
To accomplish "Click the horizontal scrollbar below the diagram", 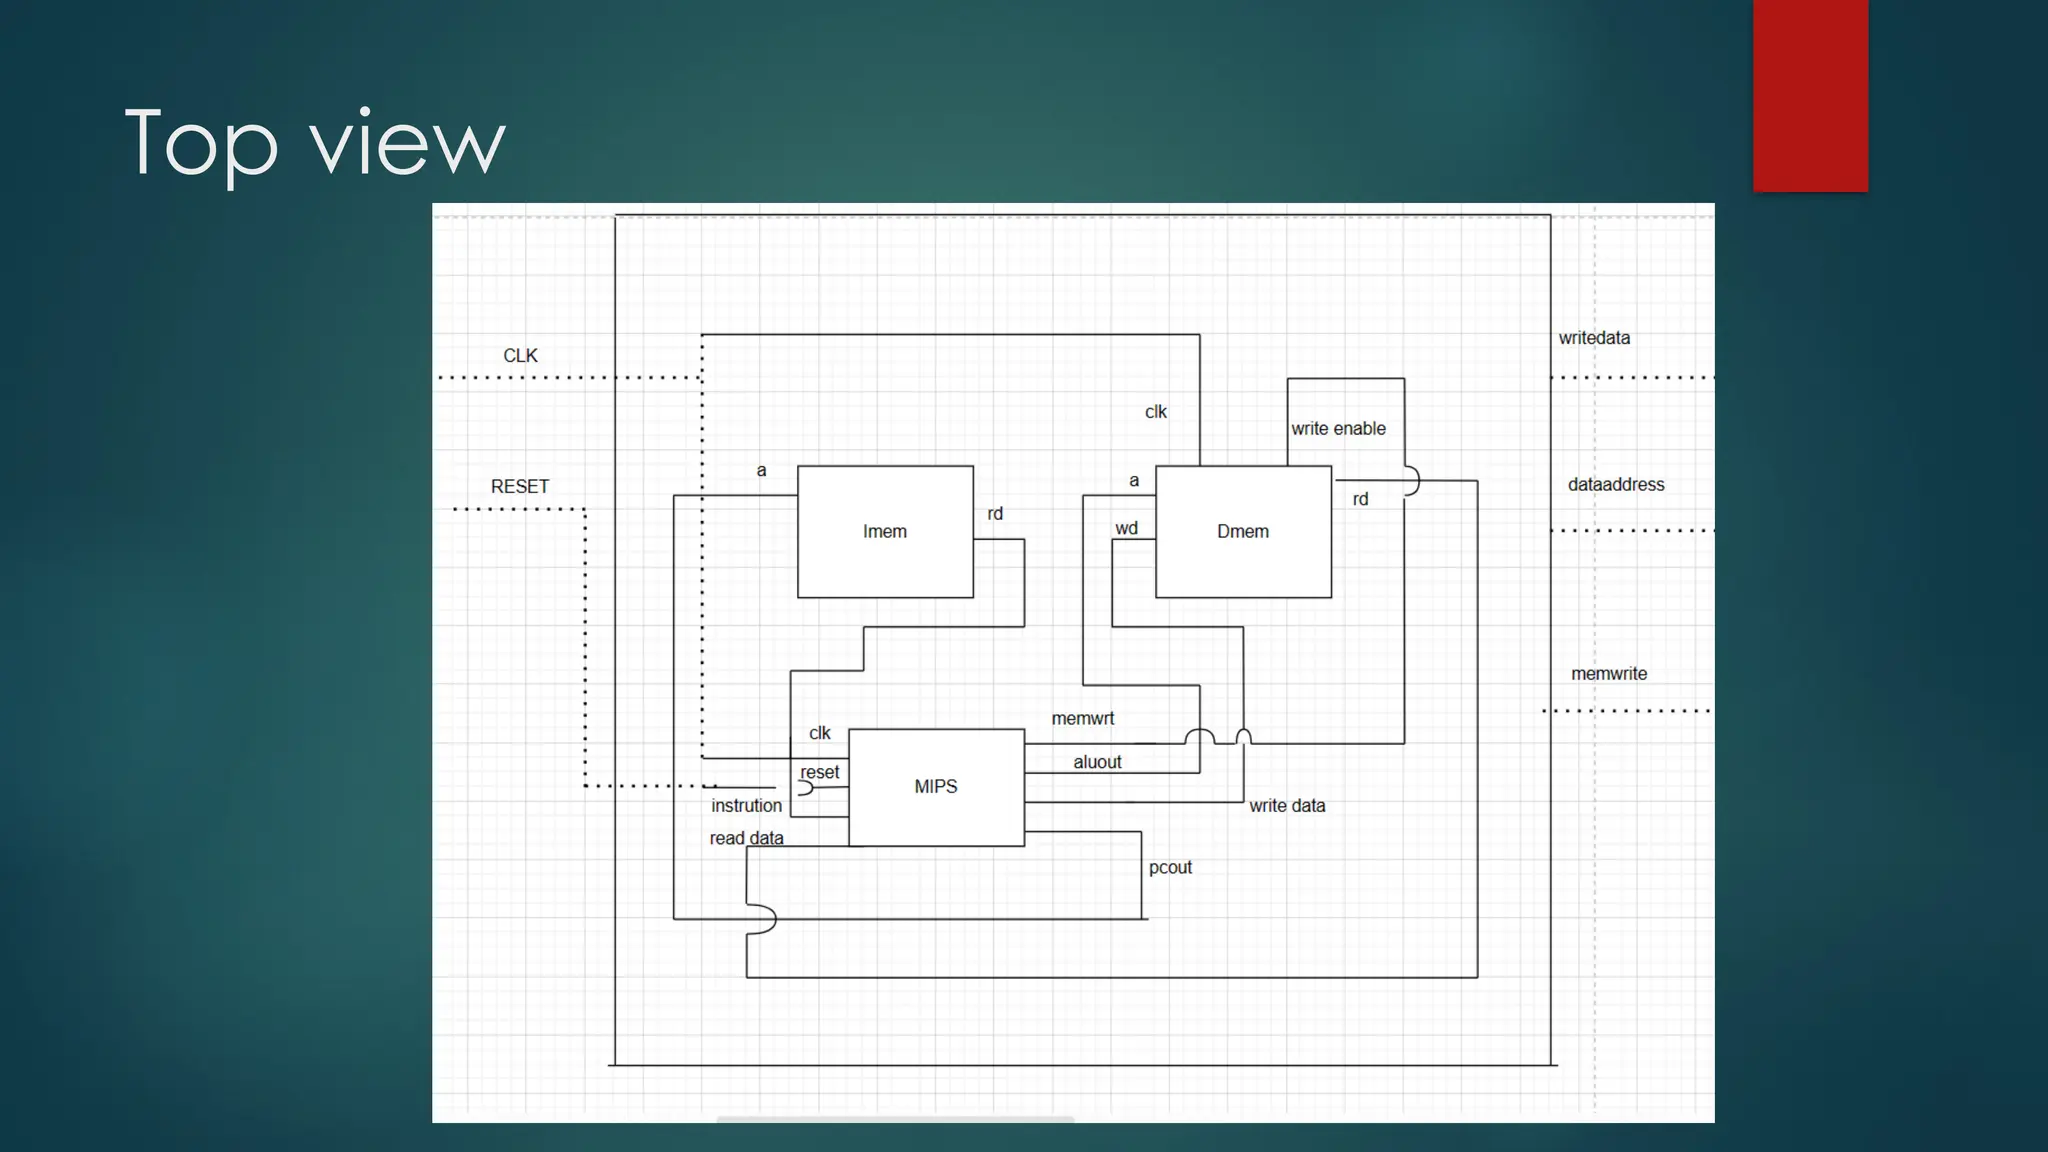I will pos(895,1118).
